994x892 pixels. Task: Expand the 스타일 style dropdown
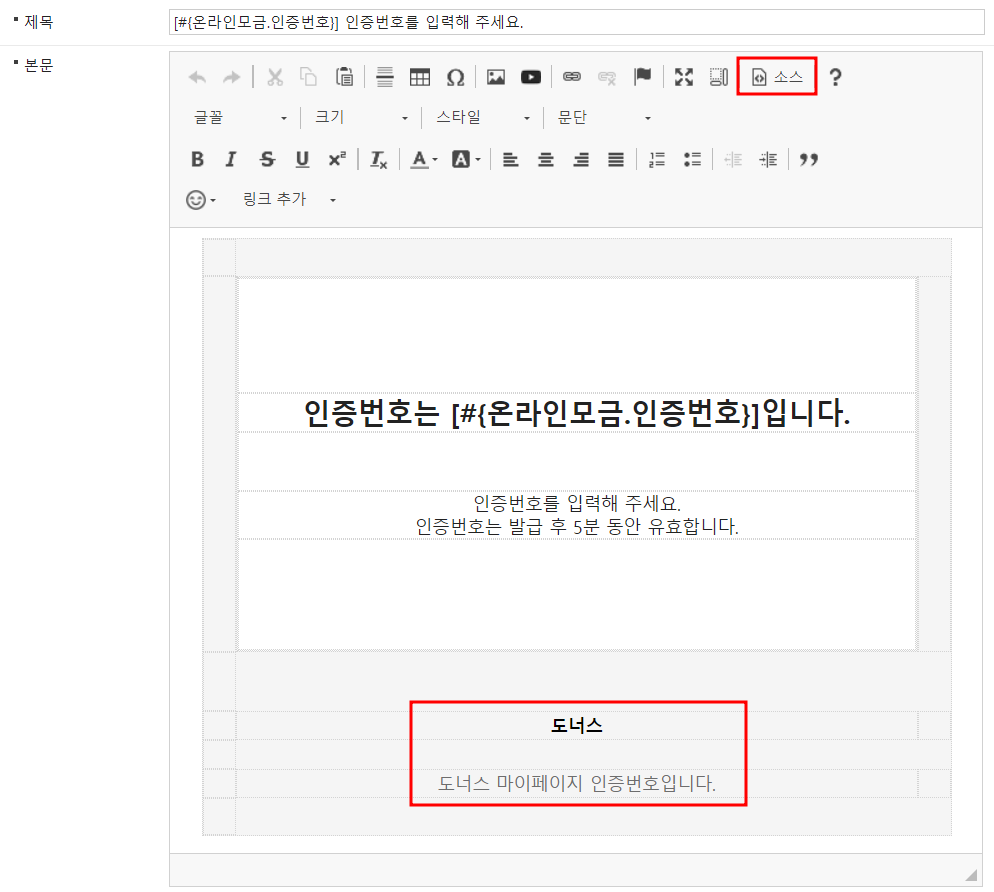(483, 118)
